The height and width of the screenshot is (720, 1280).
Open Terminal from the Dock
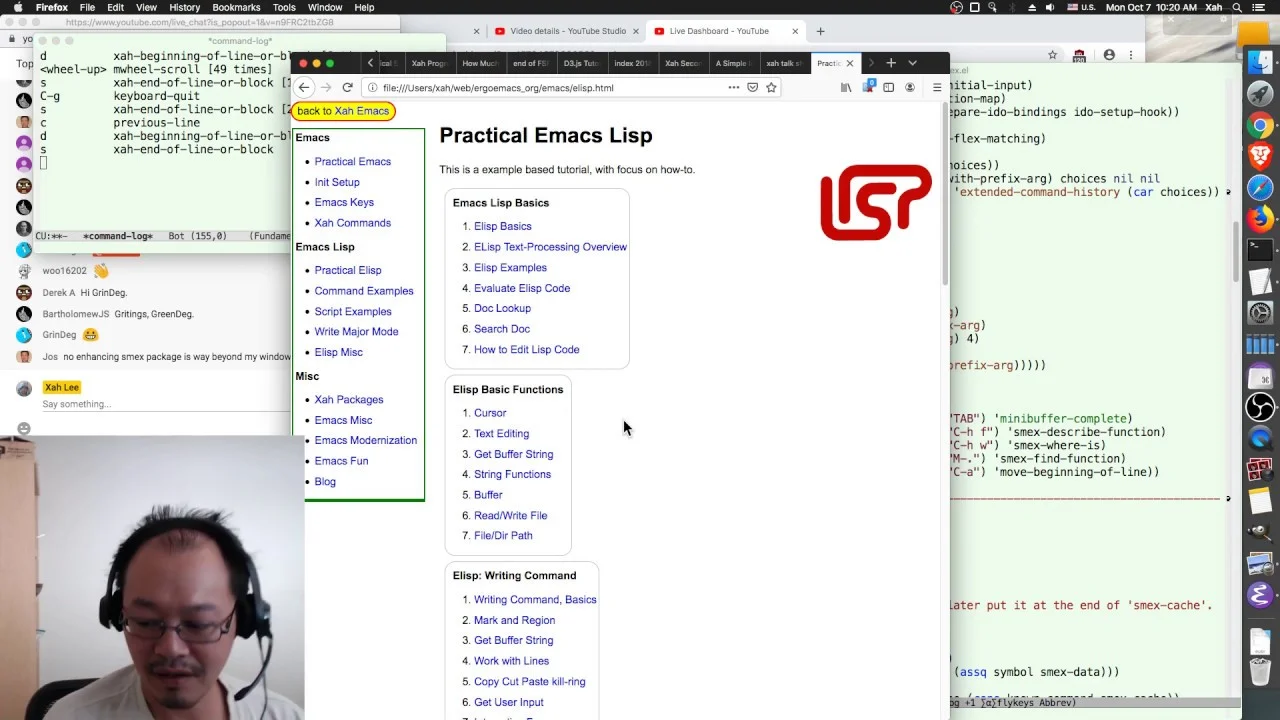point(1260,250)
